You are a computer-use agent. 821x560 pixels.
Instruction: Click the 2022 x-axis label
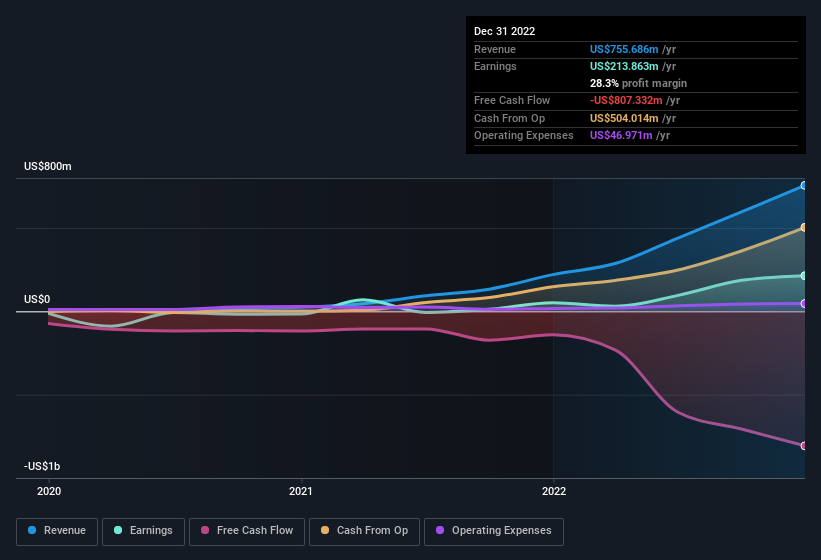pyautogui.click(x=554, y=491)
